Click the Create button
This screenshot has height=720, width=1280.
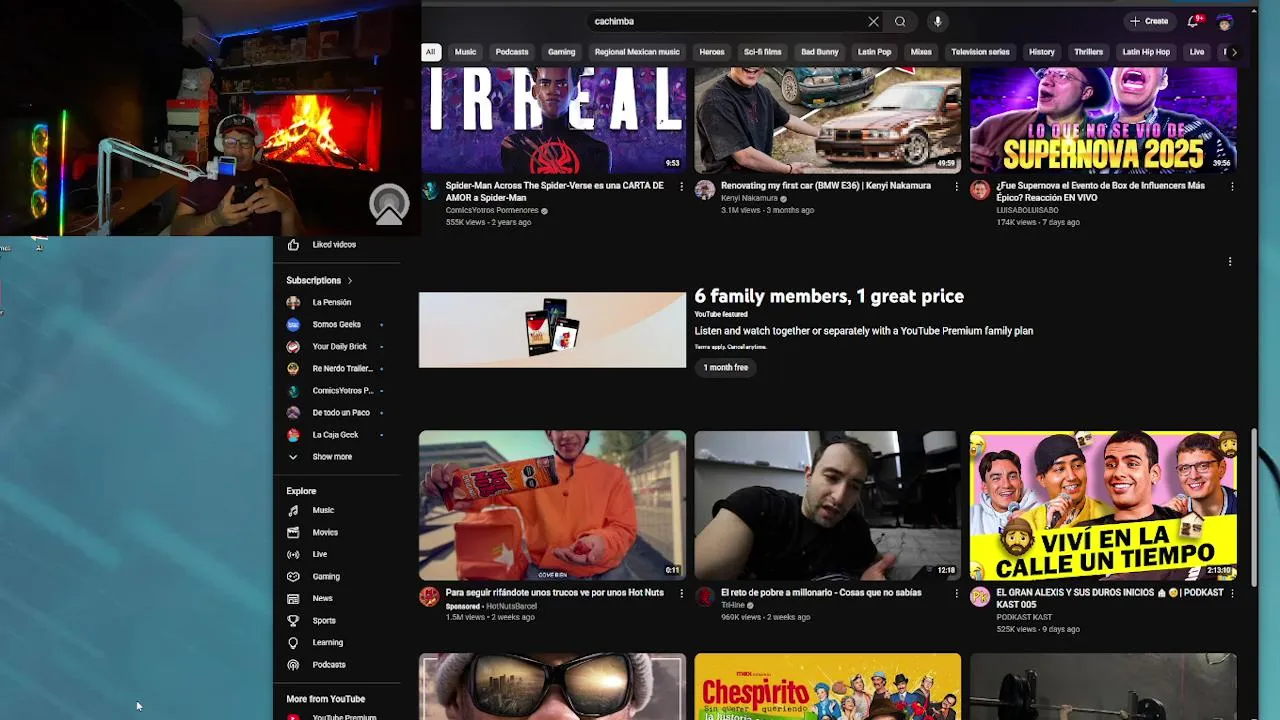[1149, 21]
